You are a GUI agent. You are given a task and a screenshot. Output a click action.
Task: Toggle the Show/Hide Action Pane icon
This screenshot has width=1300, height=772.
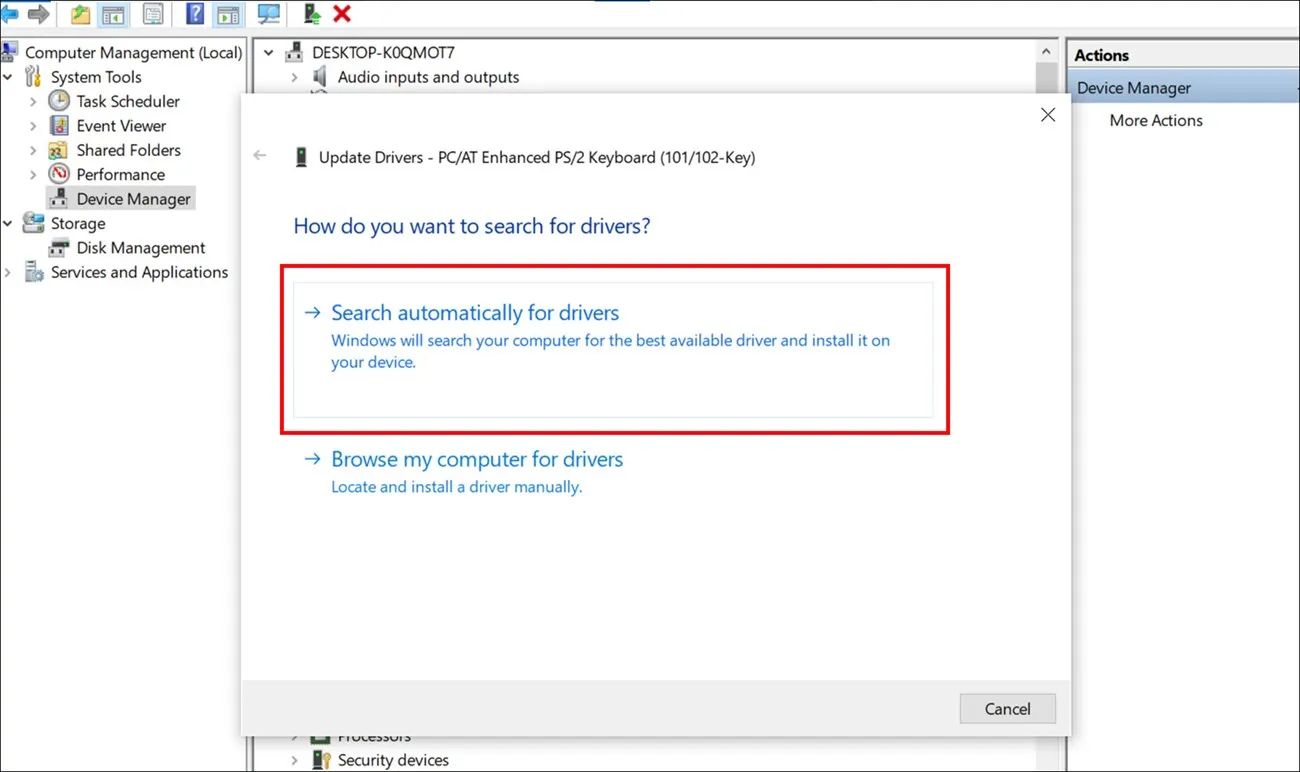coord(228,14)
